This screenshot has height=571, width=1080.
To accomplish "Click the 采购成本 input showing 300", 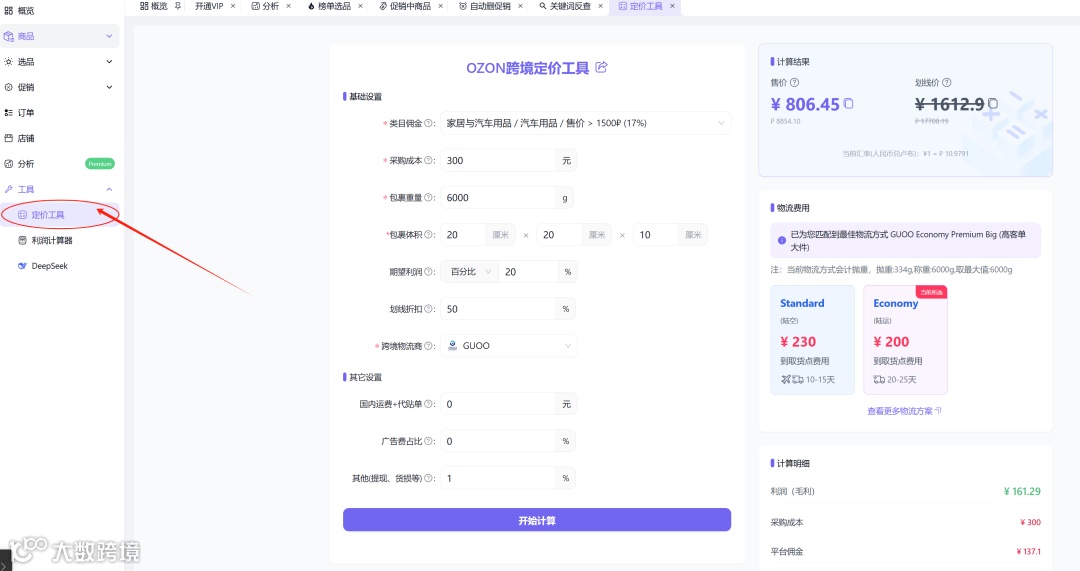I will pos(497,160).
